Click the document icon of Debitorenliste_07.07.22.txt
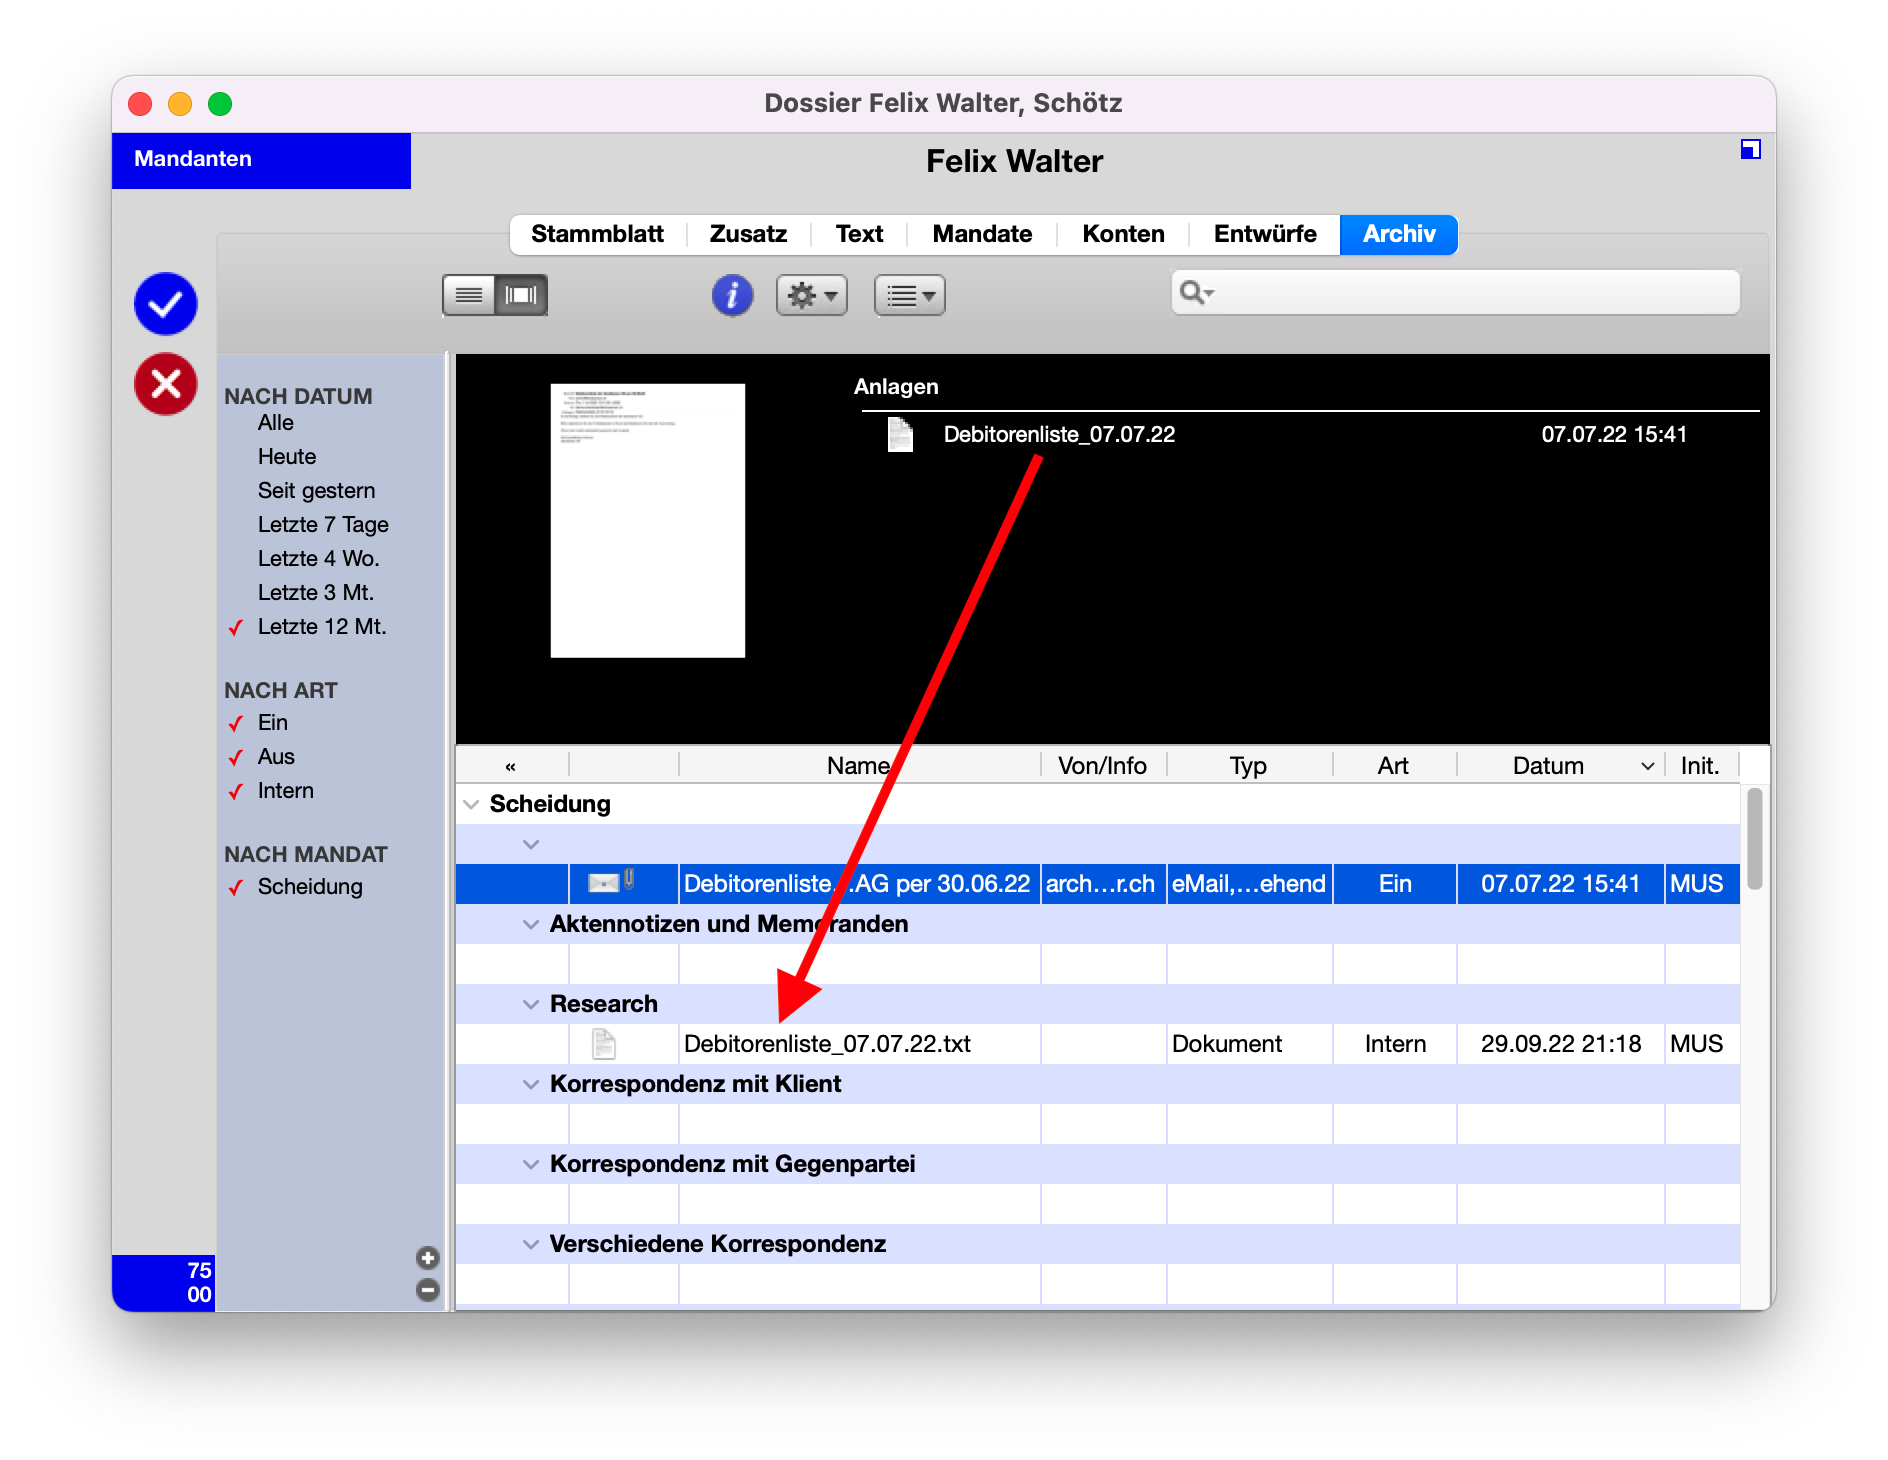This screenshot has width=1888, height=1460. tap(604, 1044)
